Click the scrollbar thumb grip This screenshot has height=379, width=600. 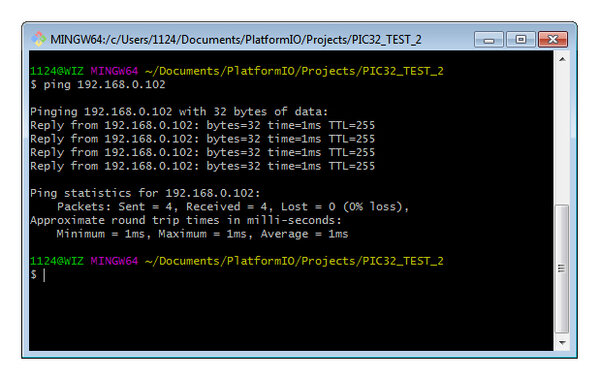coord(562,269)
